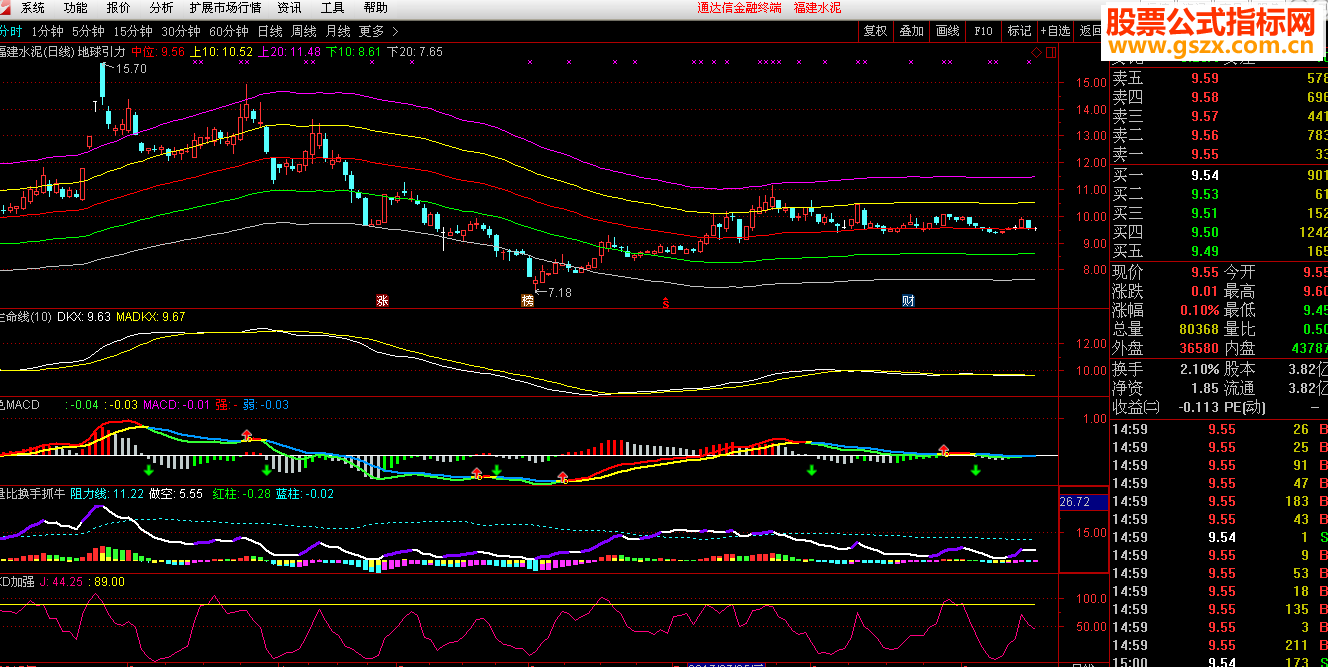
Task: Click the 涨幅 0.10% quote field
Action: pos(1166,310)
